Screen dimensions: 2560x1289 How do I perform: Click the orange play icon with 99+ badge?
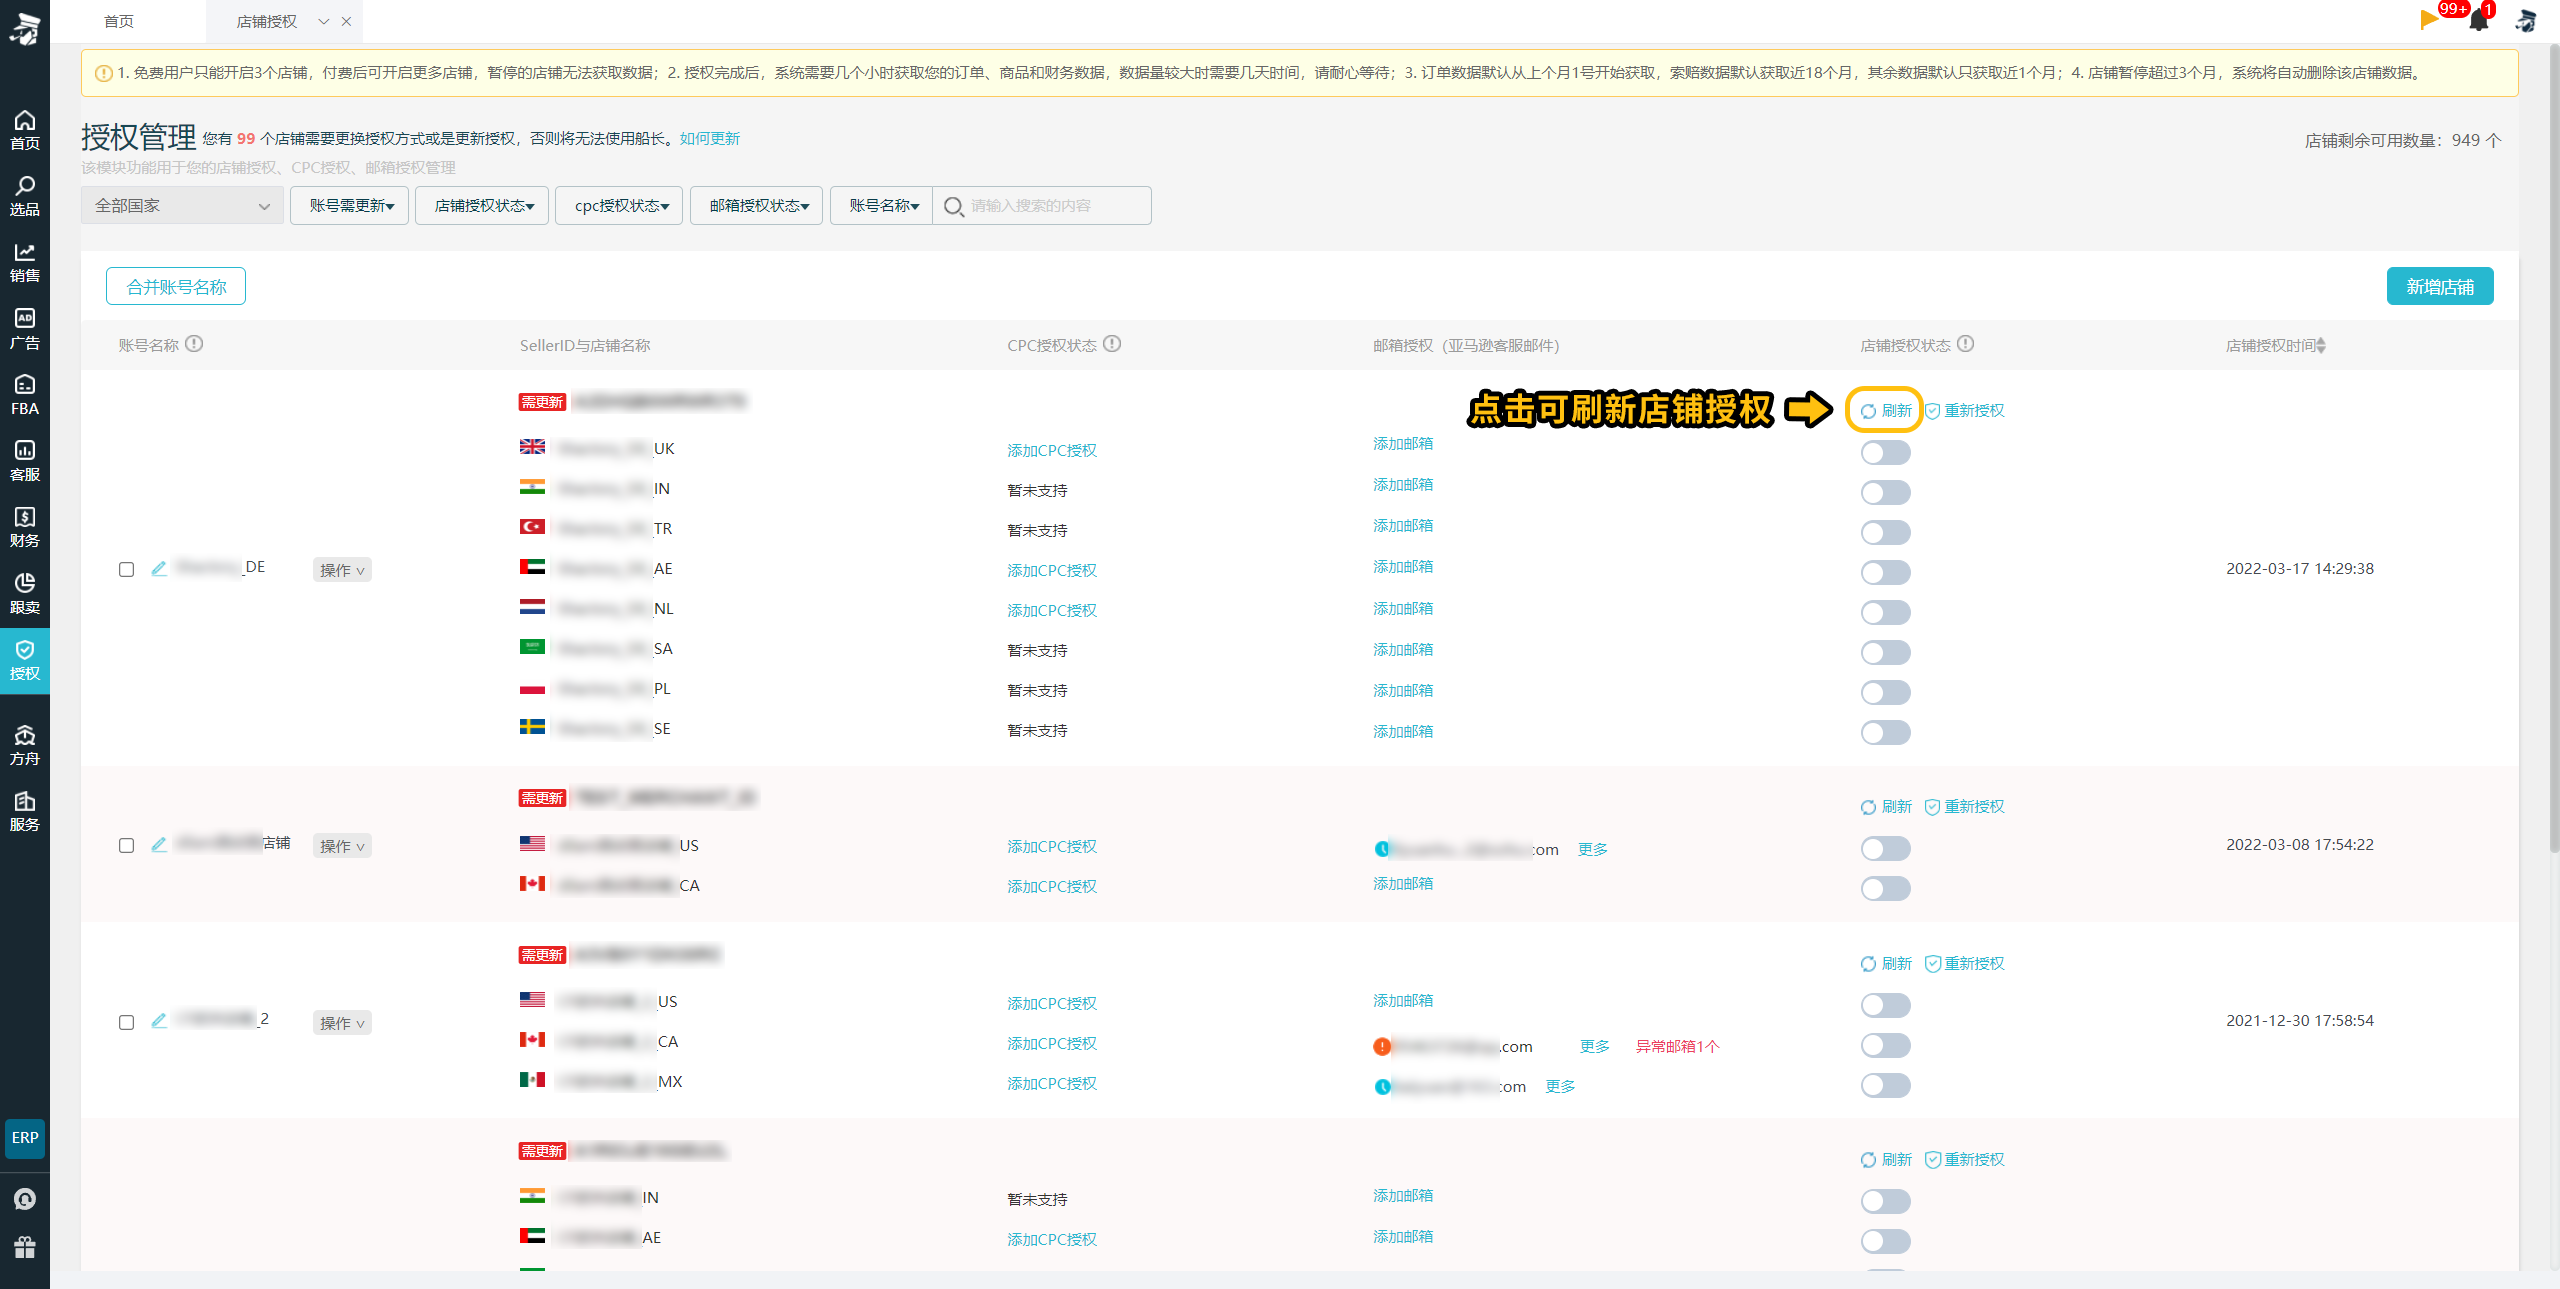tap(2430, 19)
